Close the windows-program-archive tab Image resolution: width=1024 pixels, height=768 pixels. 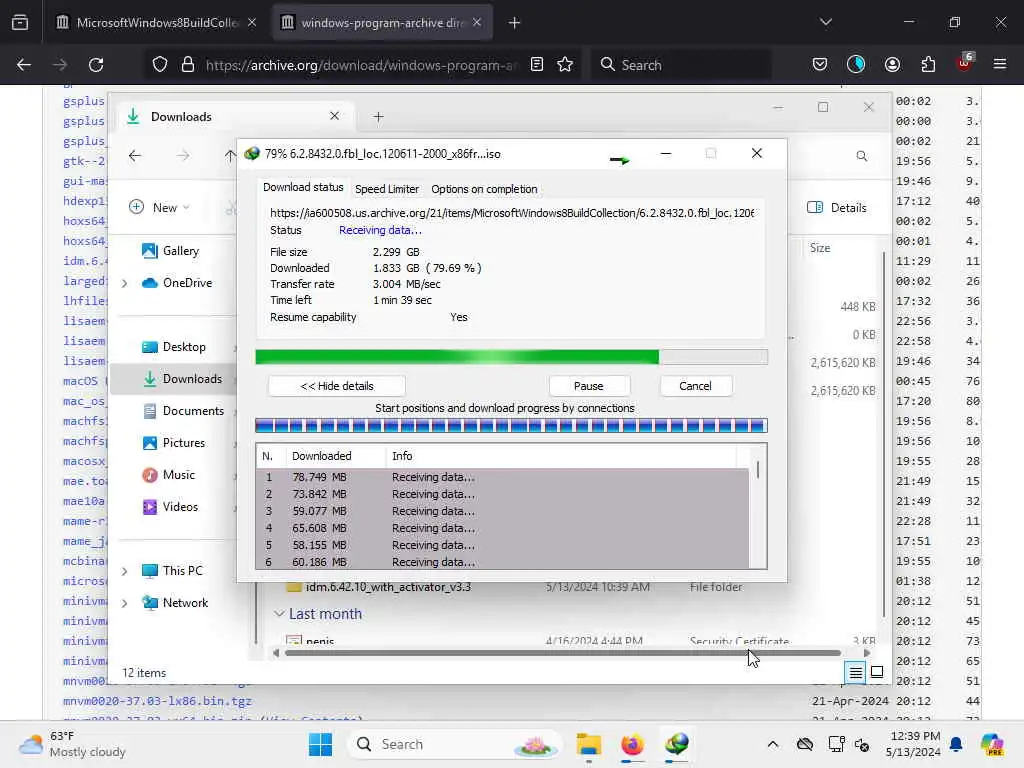coord(477,23)
